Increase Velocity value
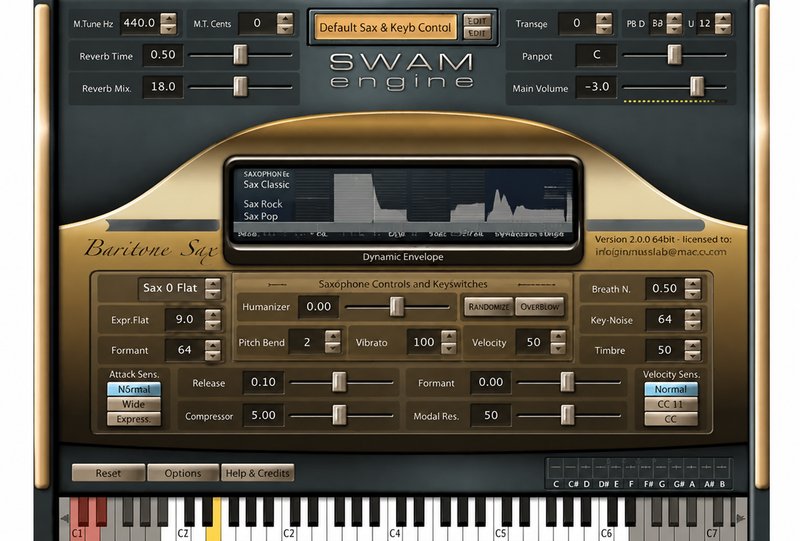This screenshot has height=541, width=800. pos(558,337)
